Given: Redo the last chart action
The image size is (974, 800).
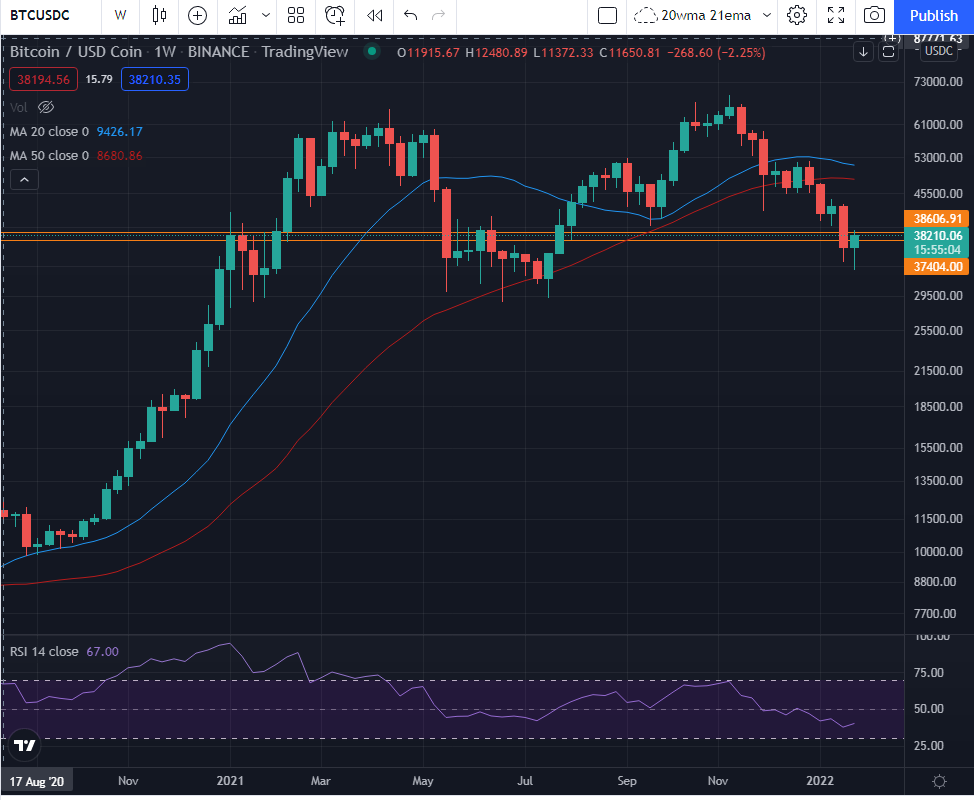Looking at the screenshot, I should (439, 16).
